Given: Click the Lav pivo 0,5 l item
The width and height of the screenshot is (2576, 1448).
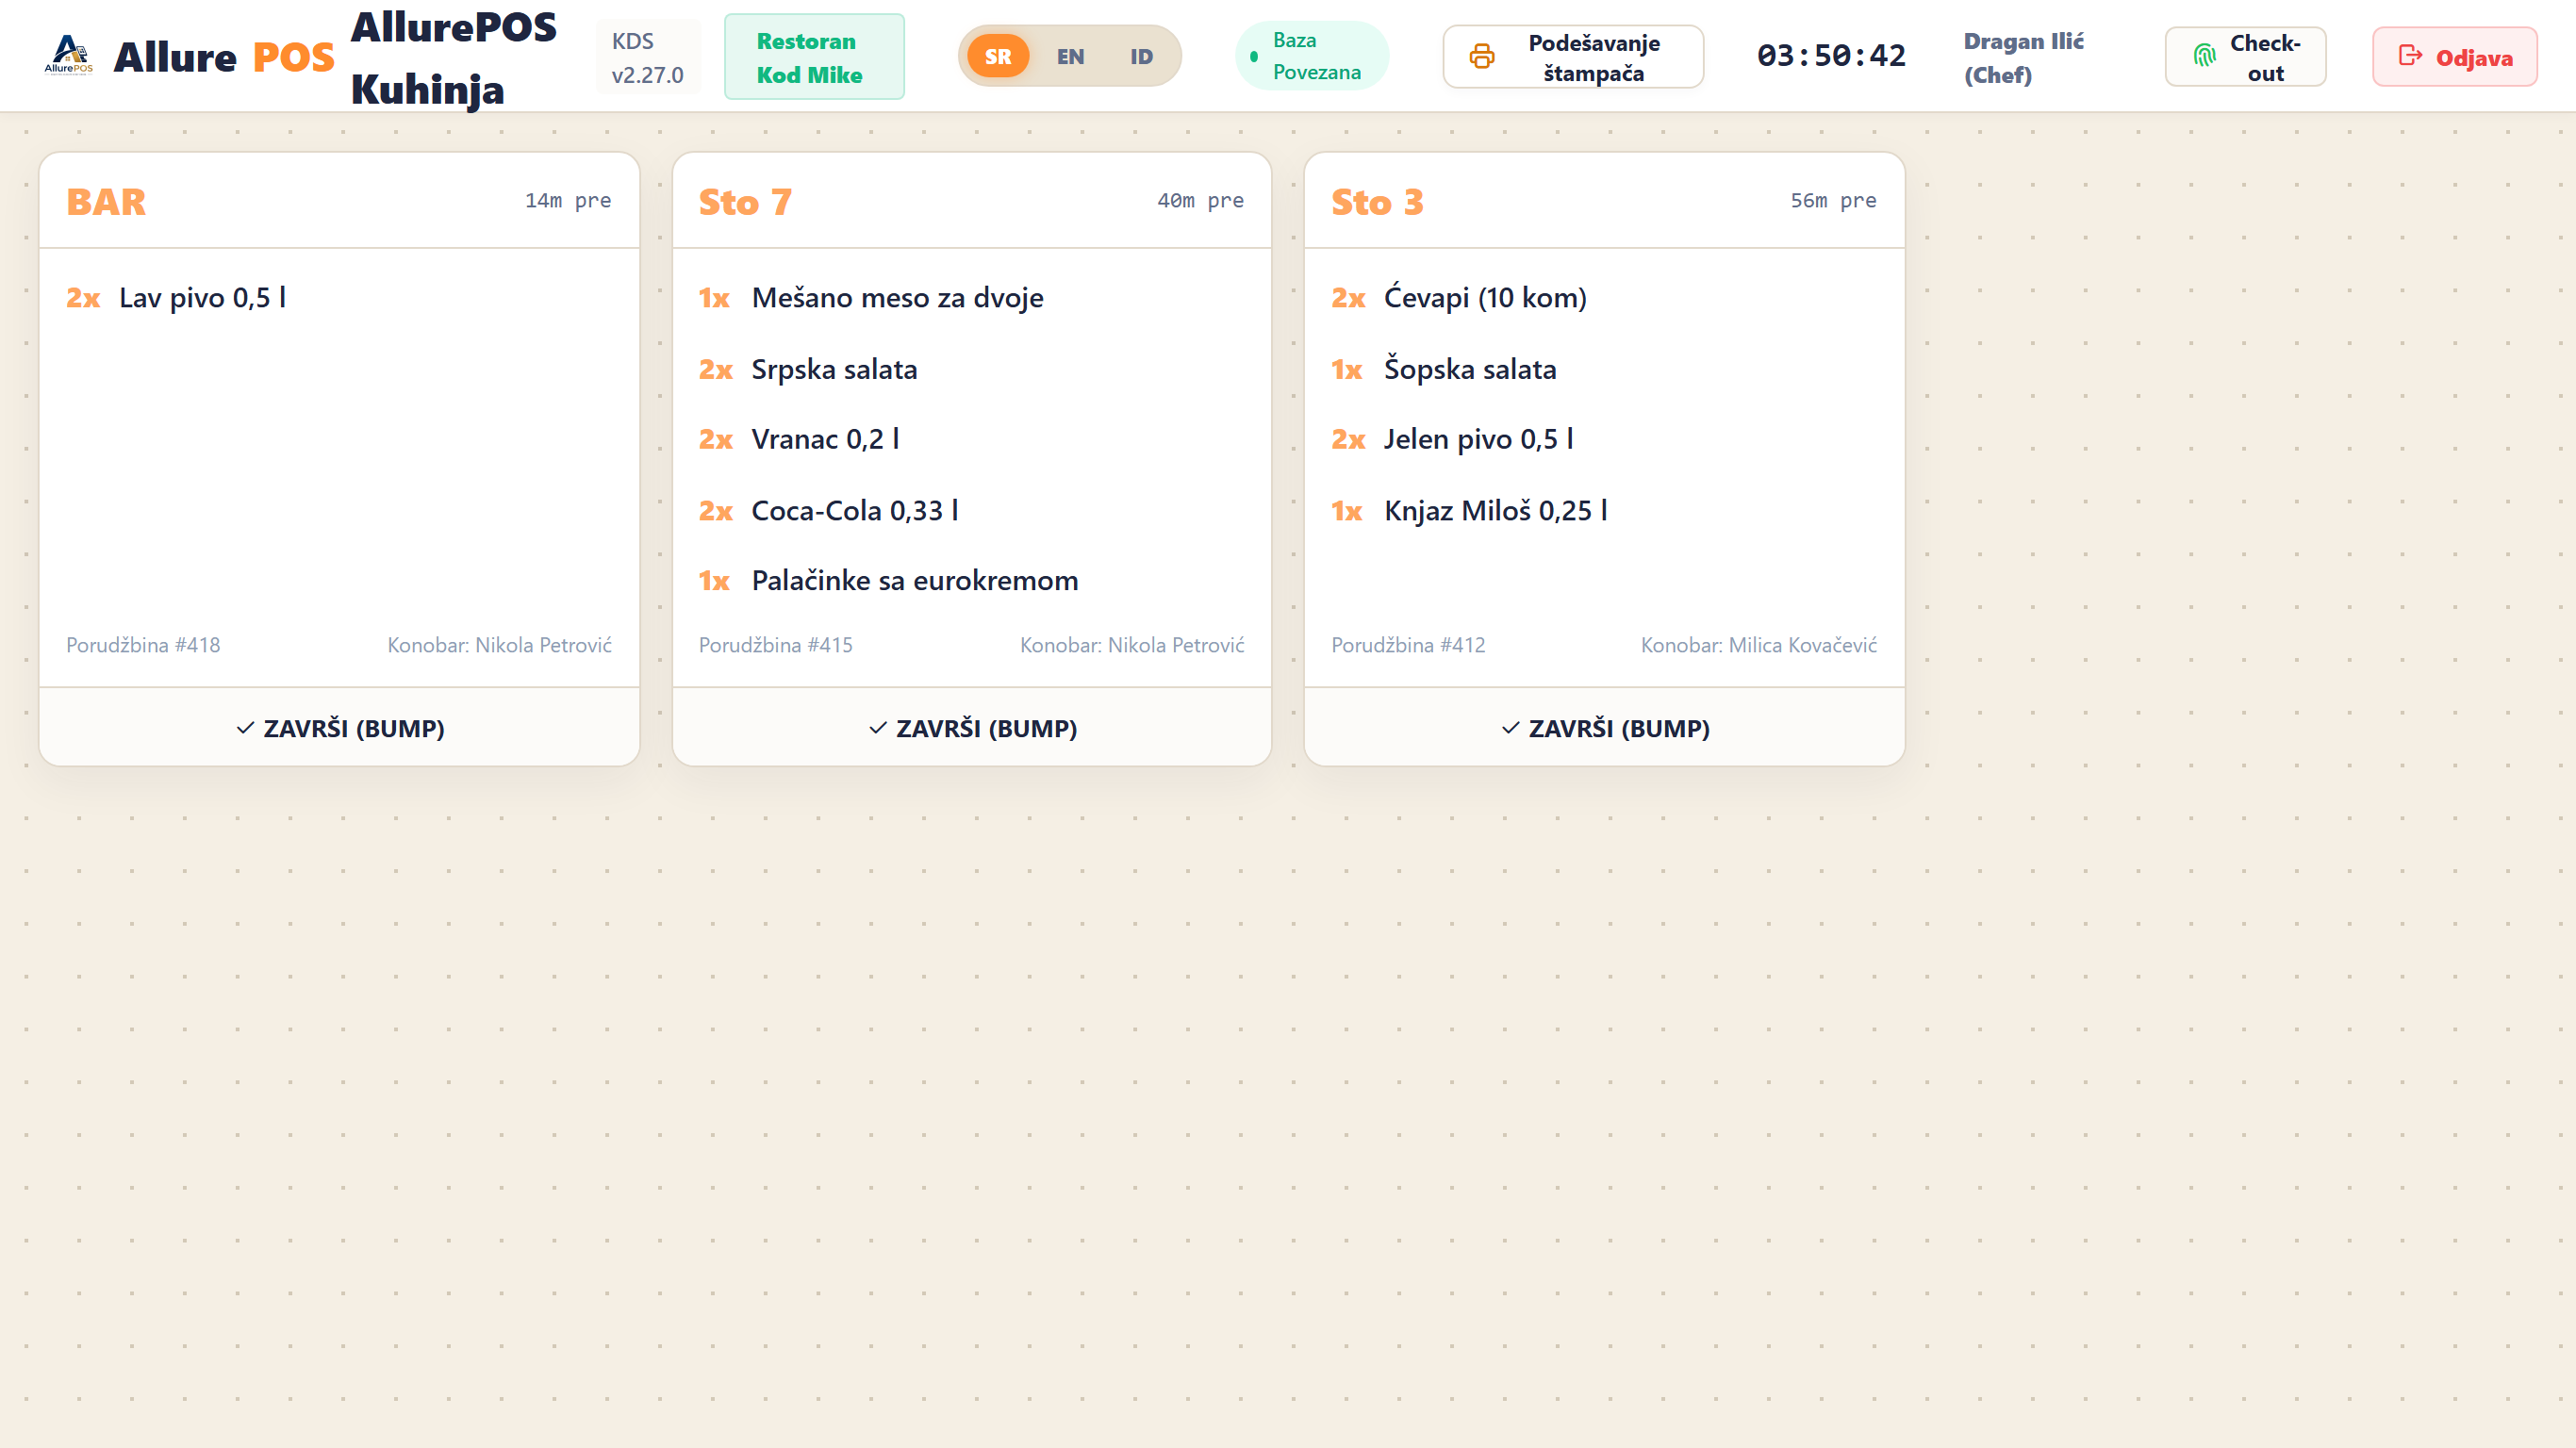Looking at the screenshot, I should (x=202, y=297).
